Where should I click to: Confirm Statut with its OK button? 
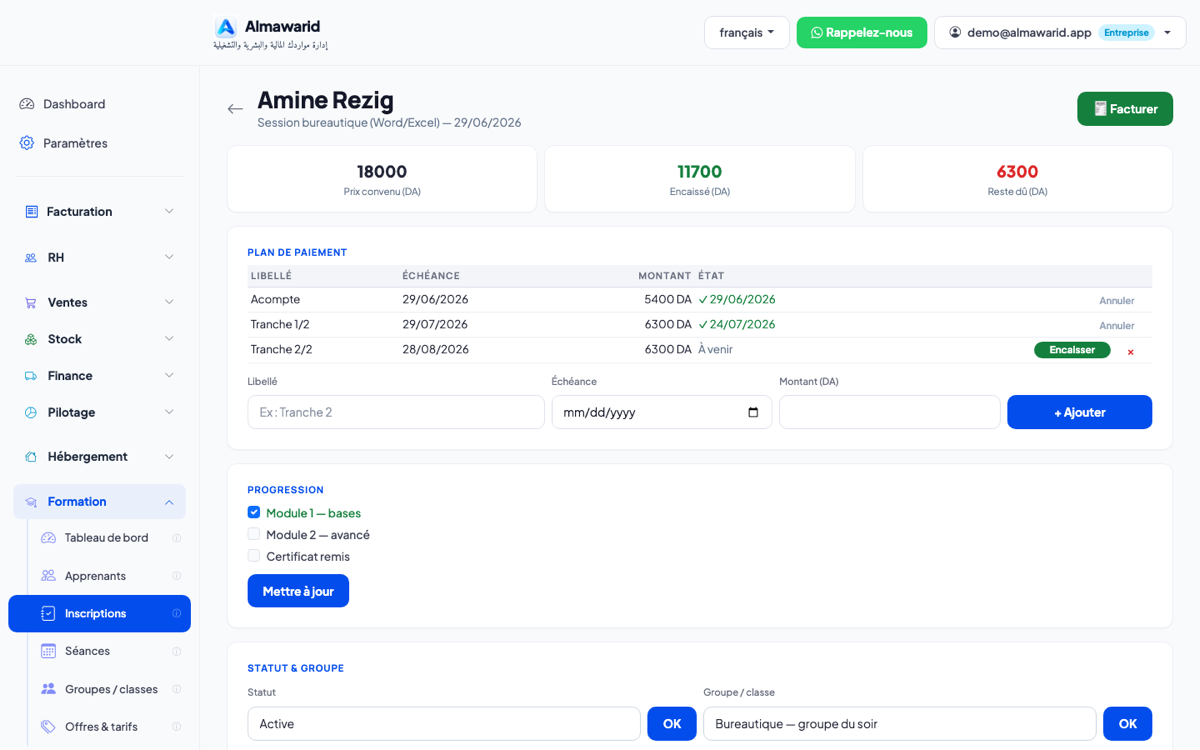(x=672, y=724)
